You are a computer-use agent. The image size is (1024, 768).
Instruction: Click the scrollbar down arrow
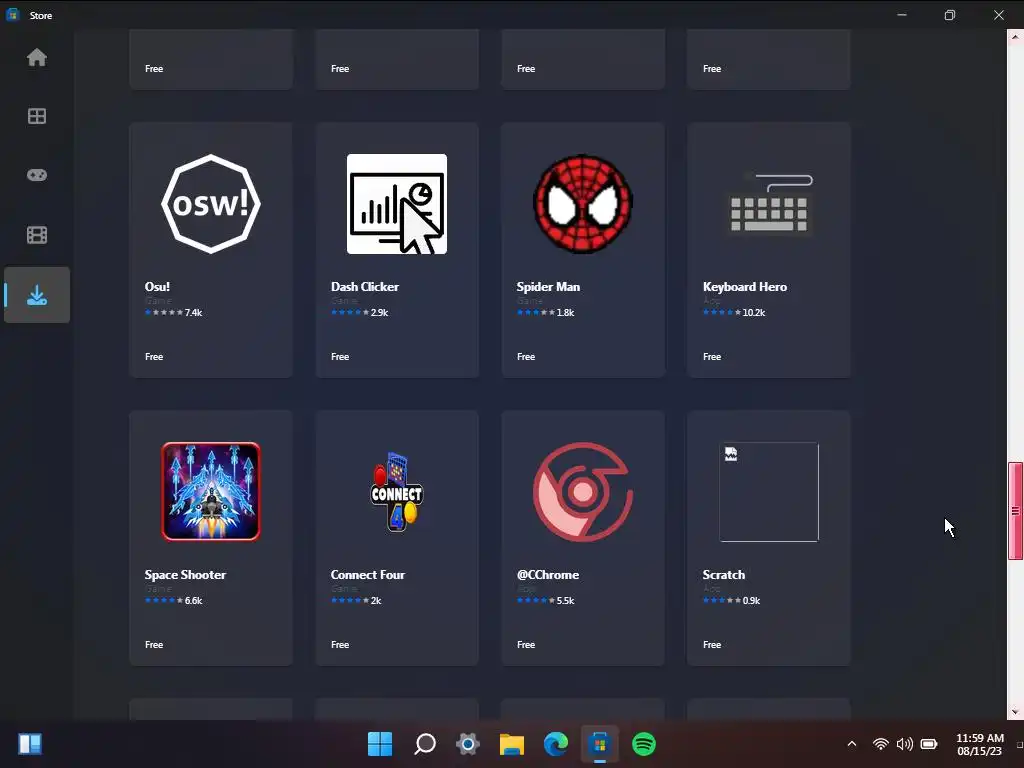(1015, 712)
